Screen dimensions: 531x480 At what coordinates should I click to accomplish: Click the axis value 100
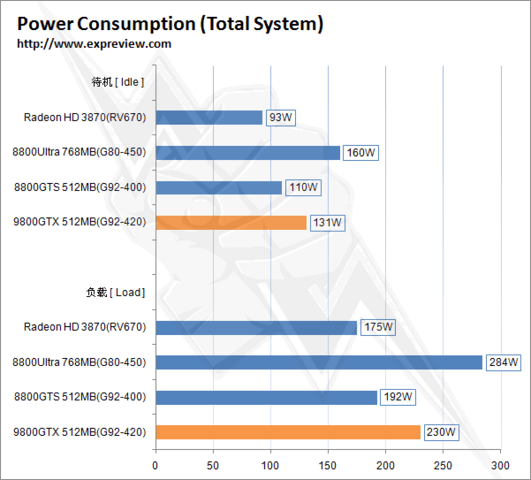(x=270, y=466)
